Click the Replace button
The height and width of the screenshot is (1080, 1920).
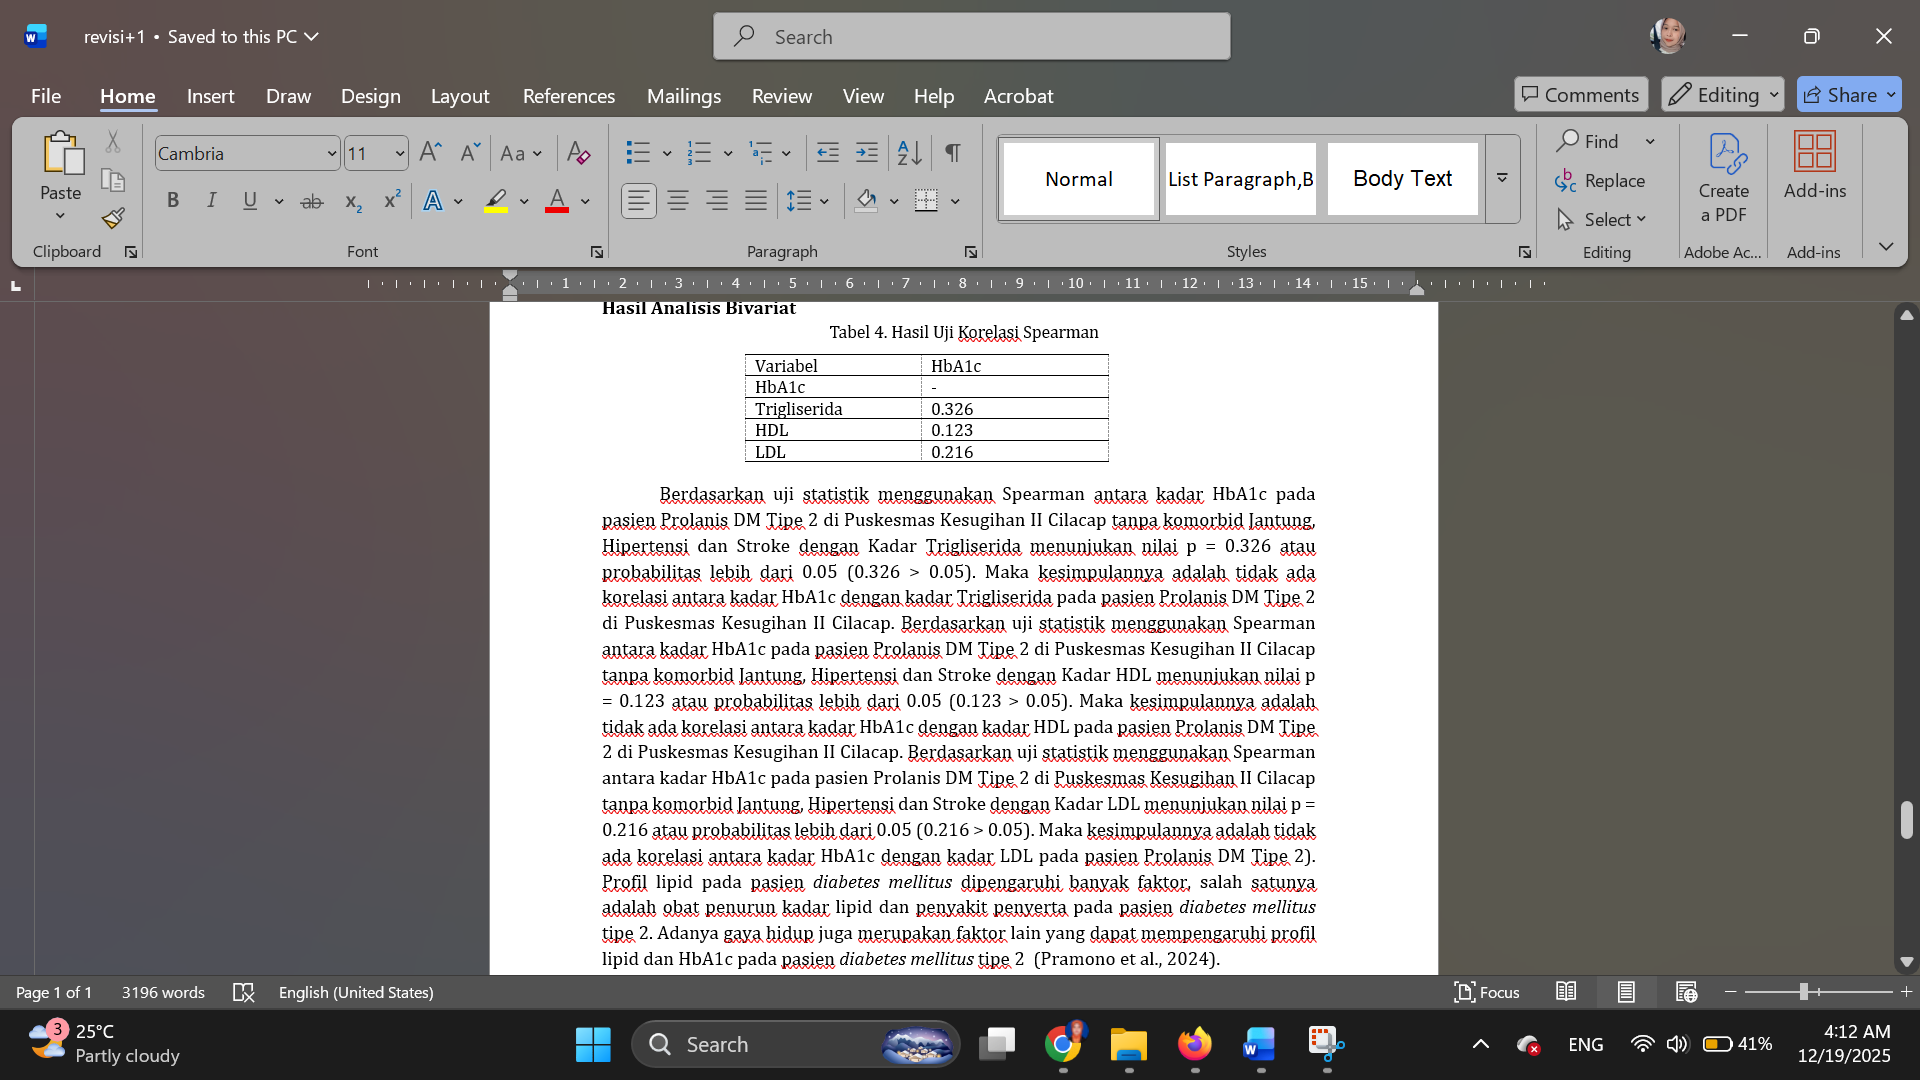click(x=1601, y=180)
